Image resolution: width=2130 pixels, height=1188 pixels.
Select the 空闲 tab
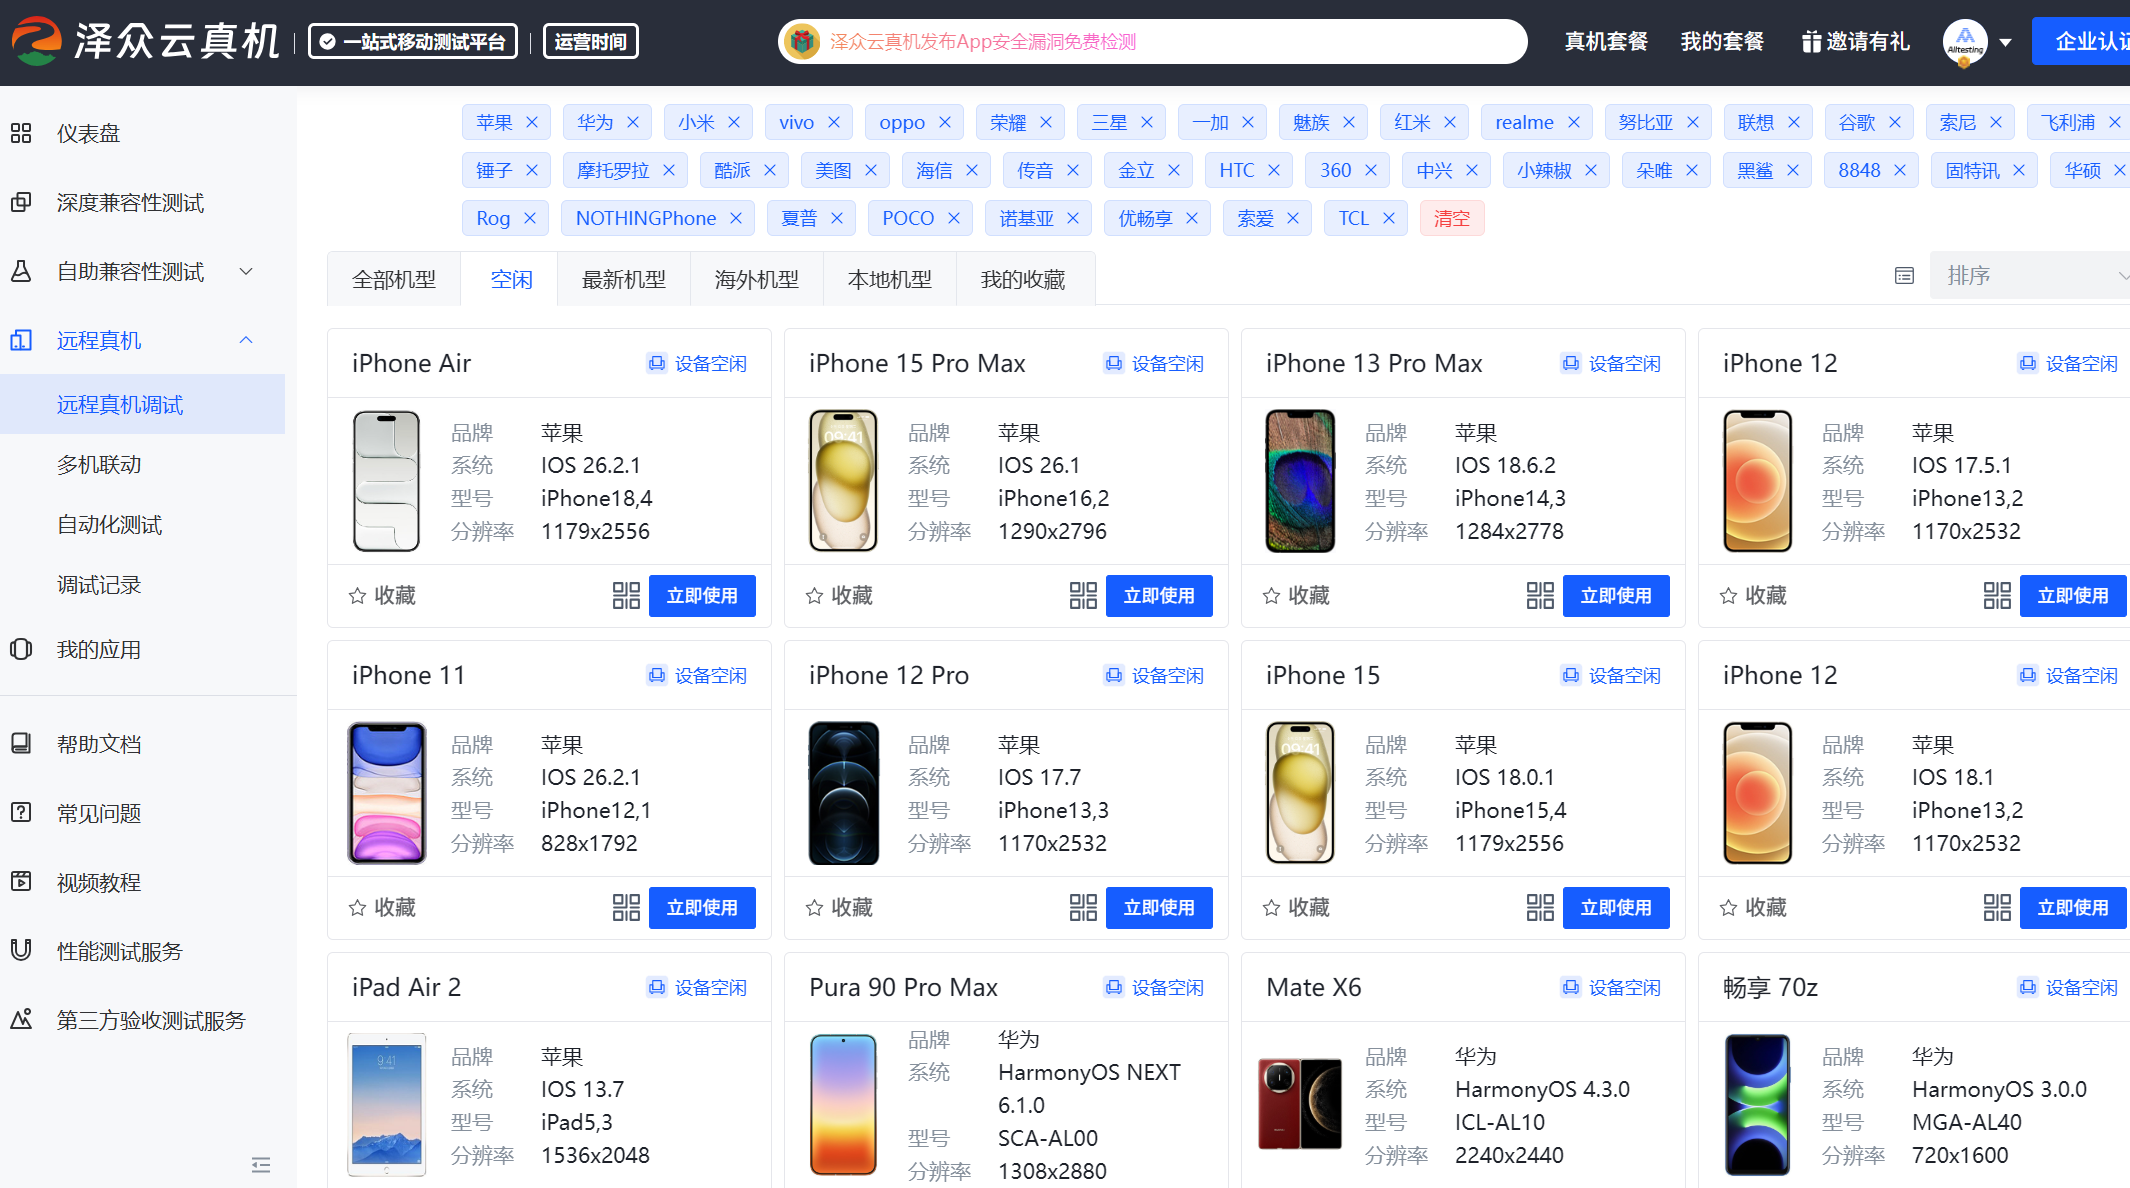coord(511,279)
